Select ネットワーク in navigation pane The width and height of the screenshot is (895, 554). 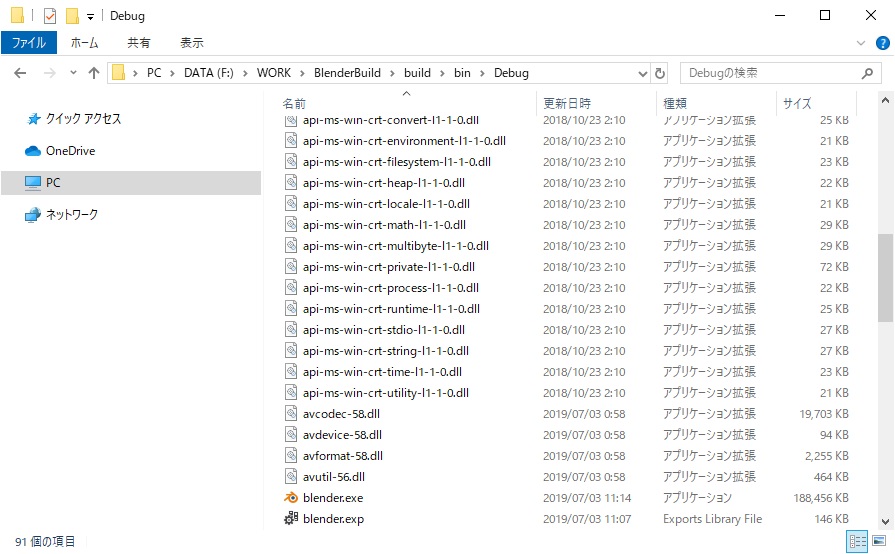[72, 215]
